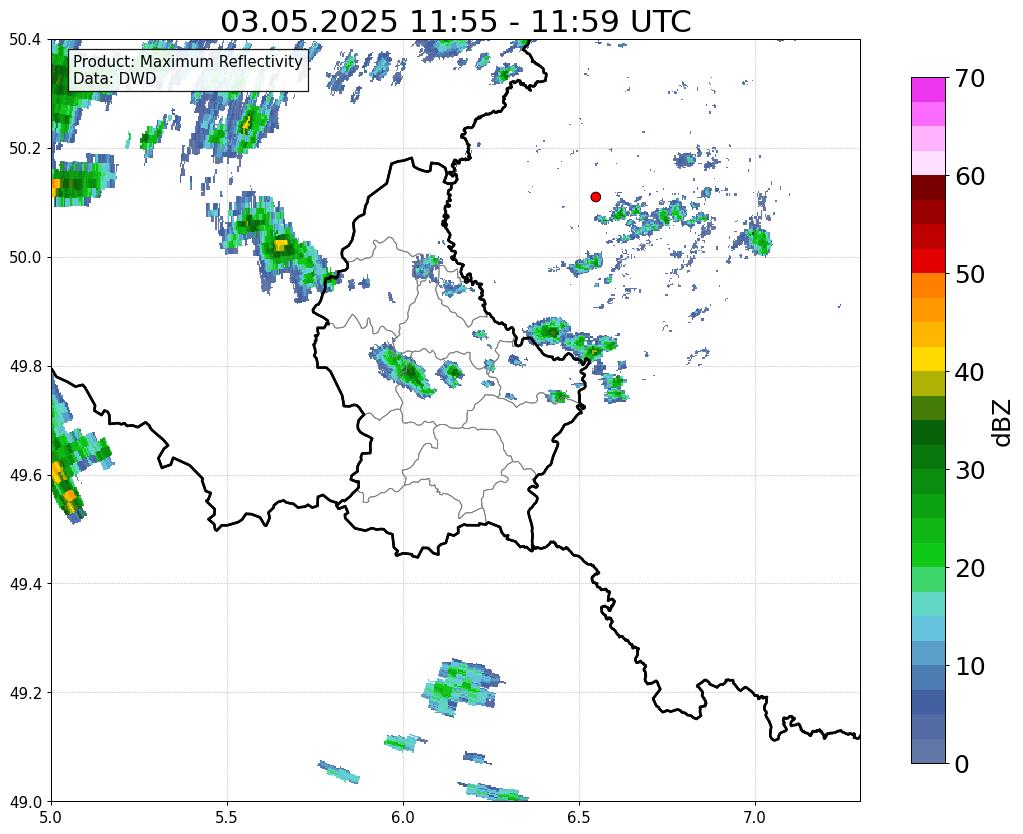Pick the magenta 70 dBZ colorbar segment

click(928, 90)
